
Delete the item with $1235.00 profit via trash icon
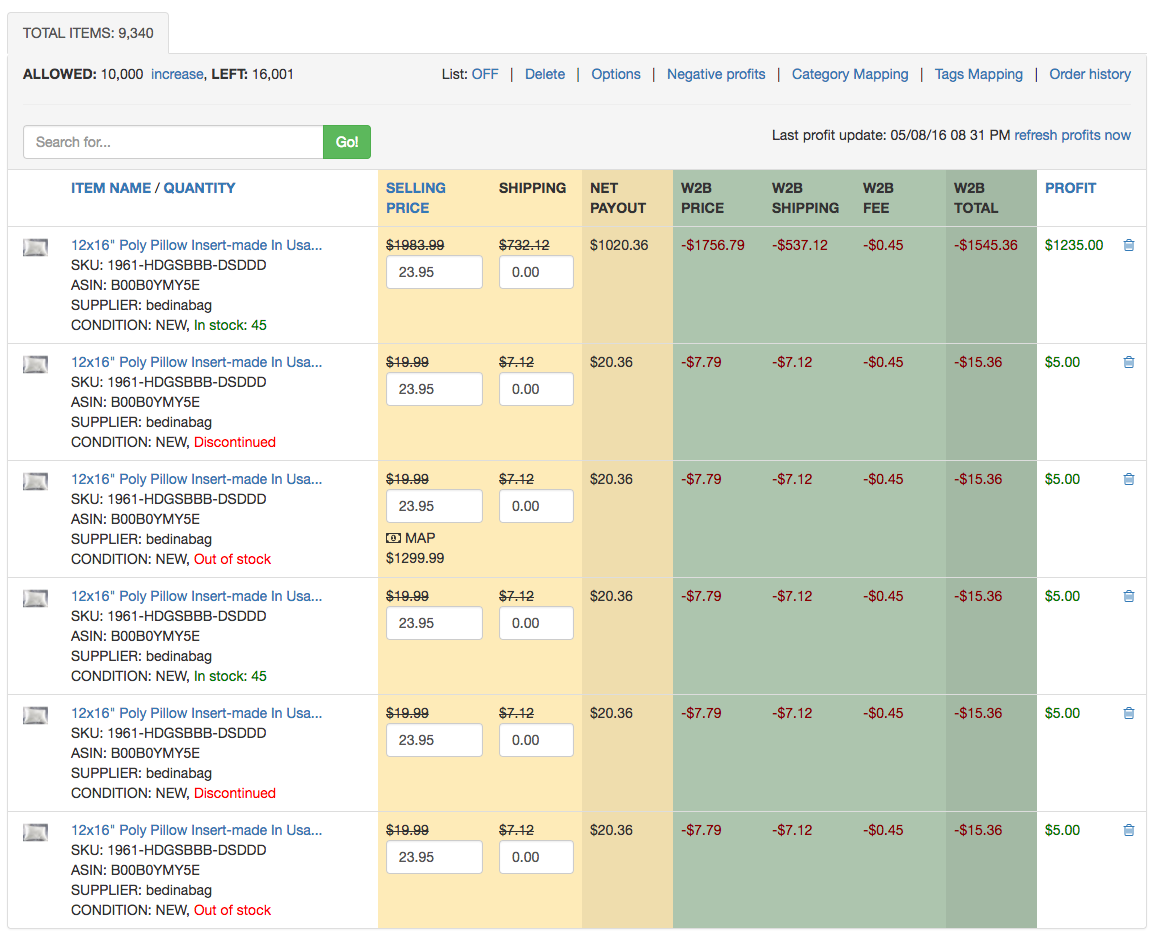tap(1128, 245)
